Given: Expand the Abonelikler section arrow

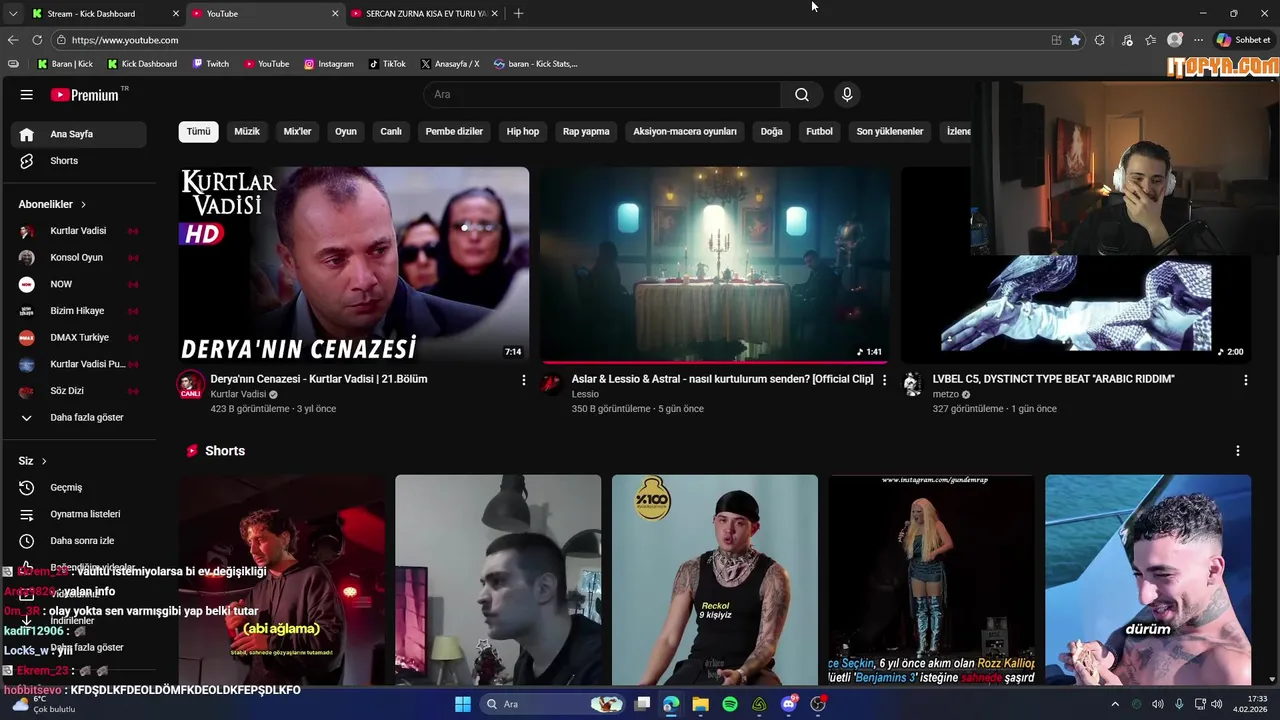Looking at the screenshot, I should pos(83,204).
